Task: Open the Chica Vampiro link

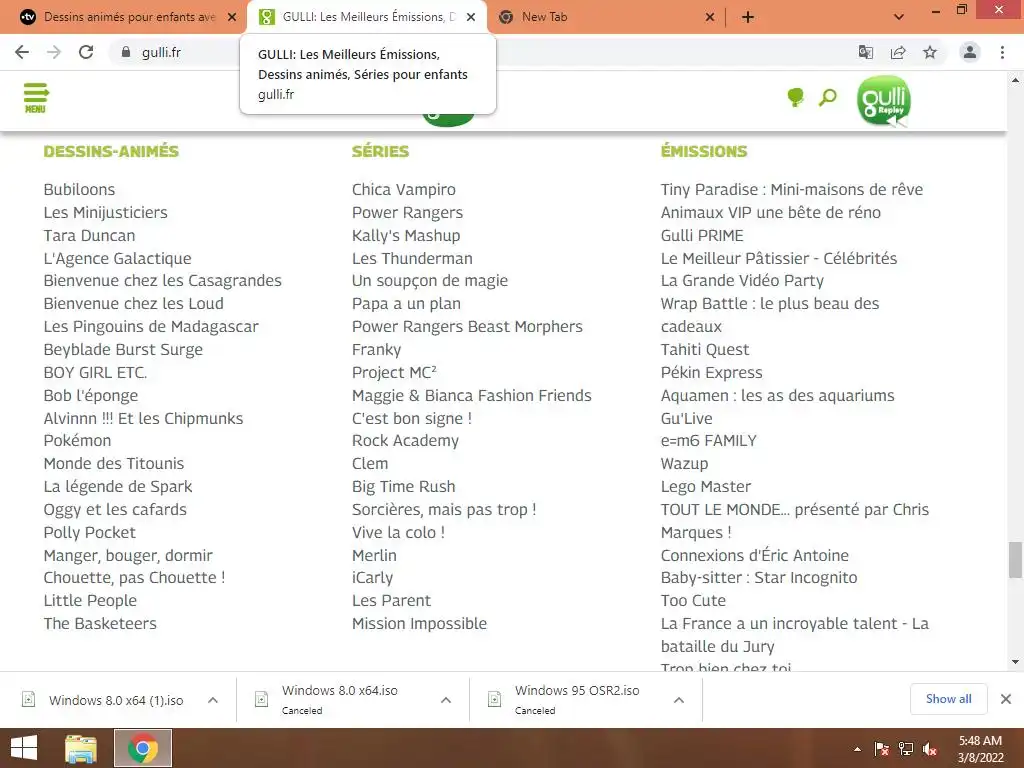Action: 404,189
